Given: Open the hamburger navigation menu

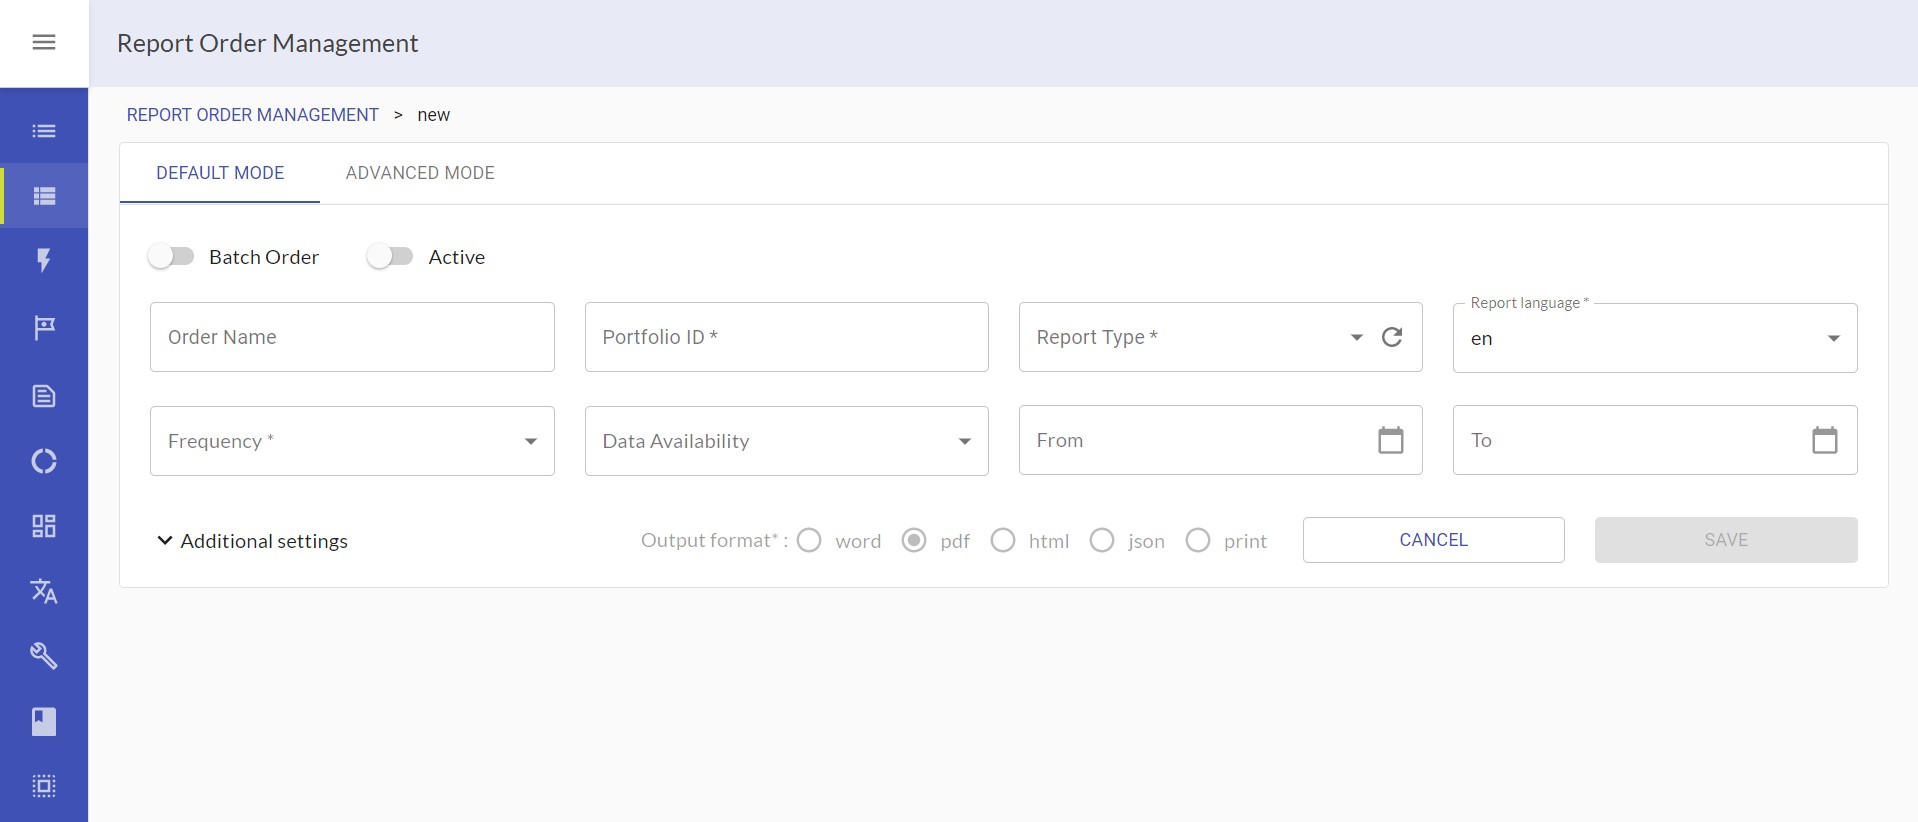Looking at the screenshot, I should pos(44,42).
